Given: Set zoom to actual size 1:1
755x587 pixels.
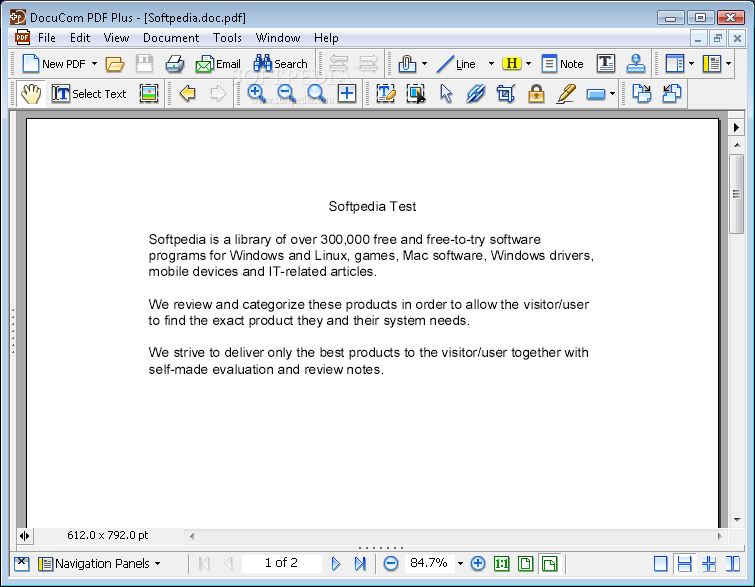Looking at the screenshot, I should pyautogui.click(x=502, y=563).
